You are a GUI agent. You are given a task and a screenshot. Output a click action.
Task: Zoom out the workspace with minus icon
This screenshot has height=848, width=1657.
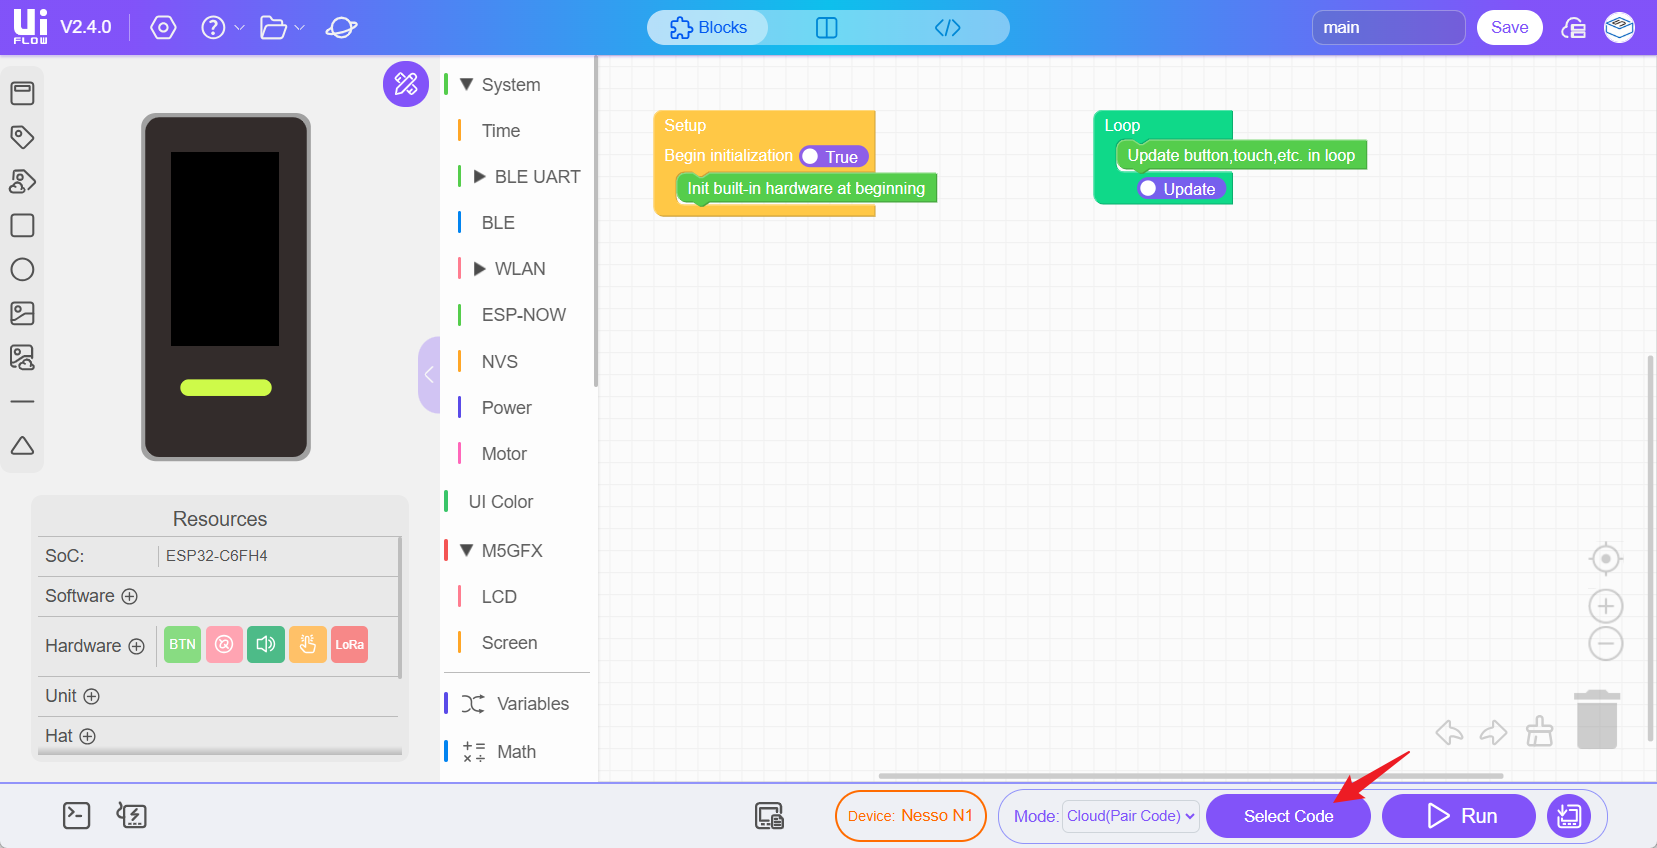[x=1605, y=644]
